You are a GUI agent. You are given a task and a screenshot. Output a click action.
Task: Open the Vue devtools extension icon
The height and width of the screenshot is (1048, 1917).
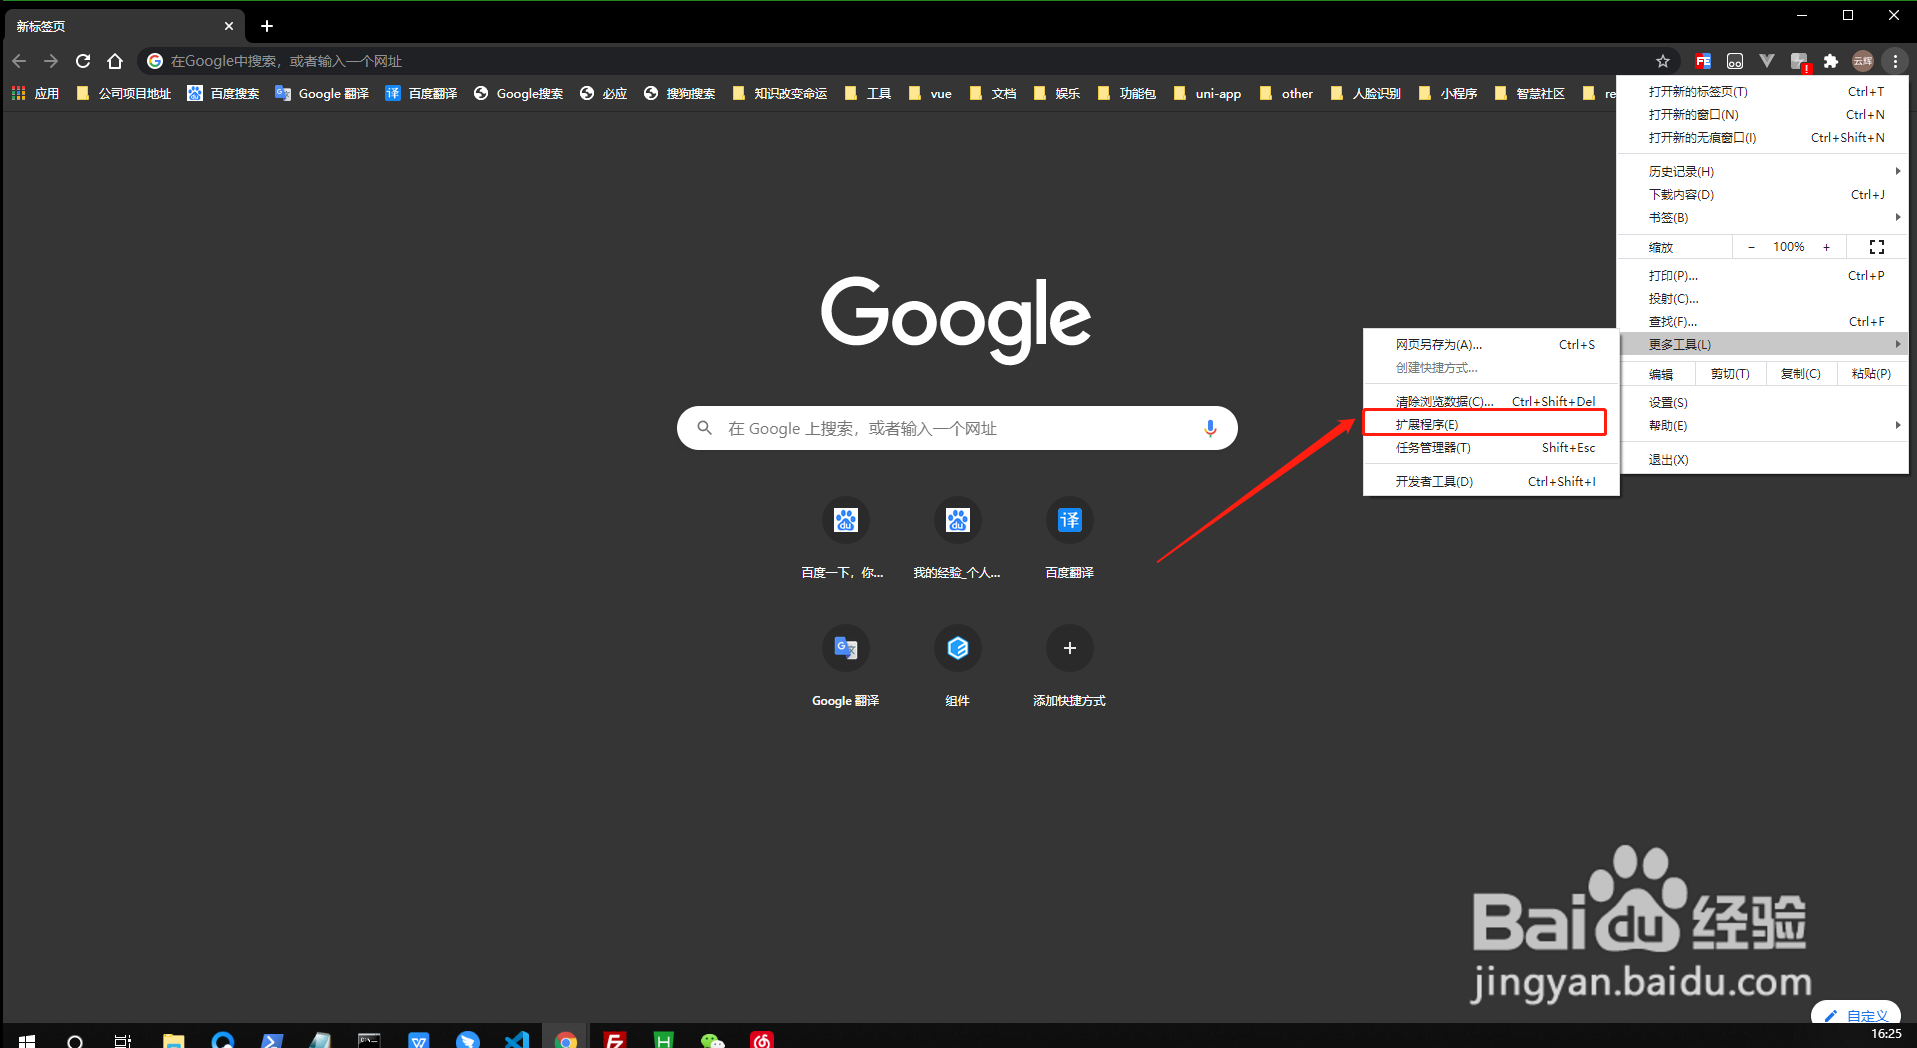pos(1767,61)
